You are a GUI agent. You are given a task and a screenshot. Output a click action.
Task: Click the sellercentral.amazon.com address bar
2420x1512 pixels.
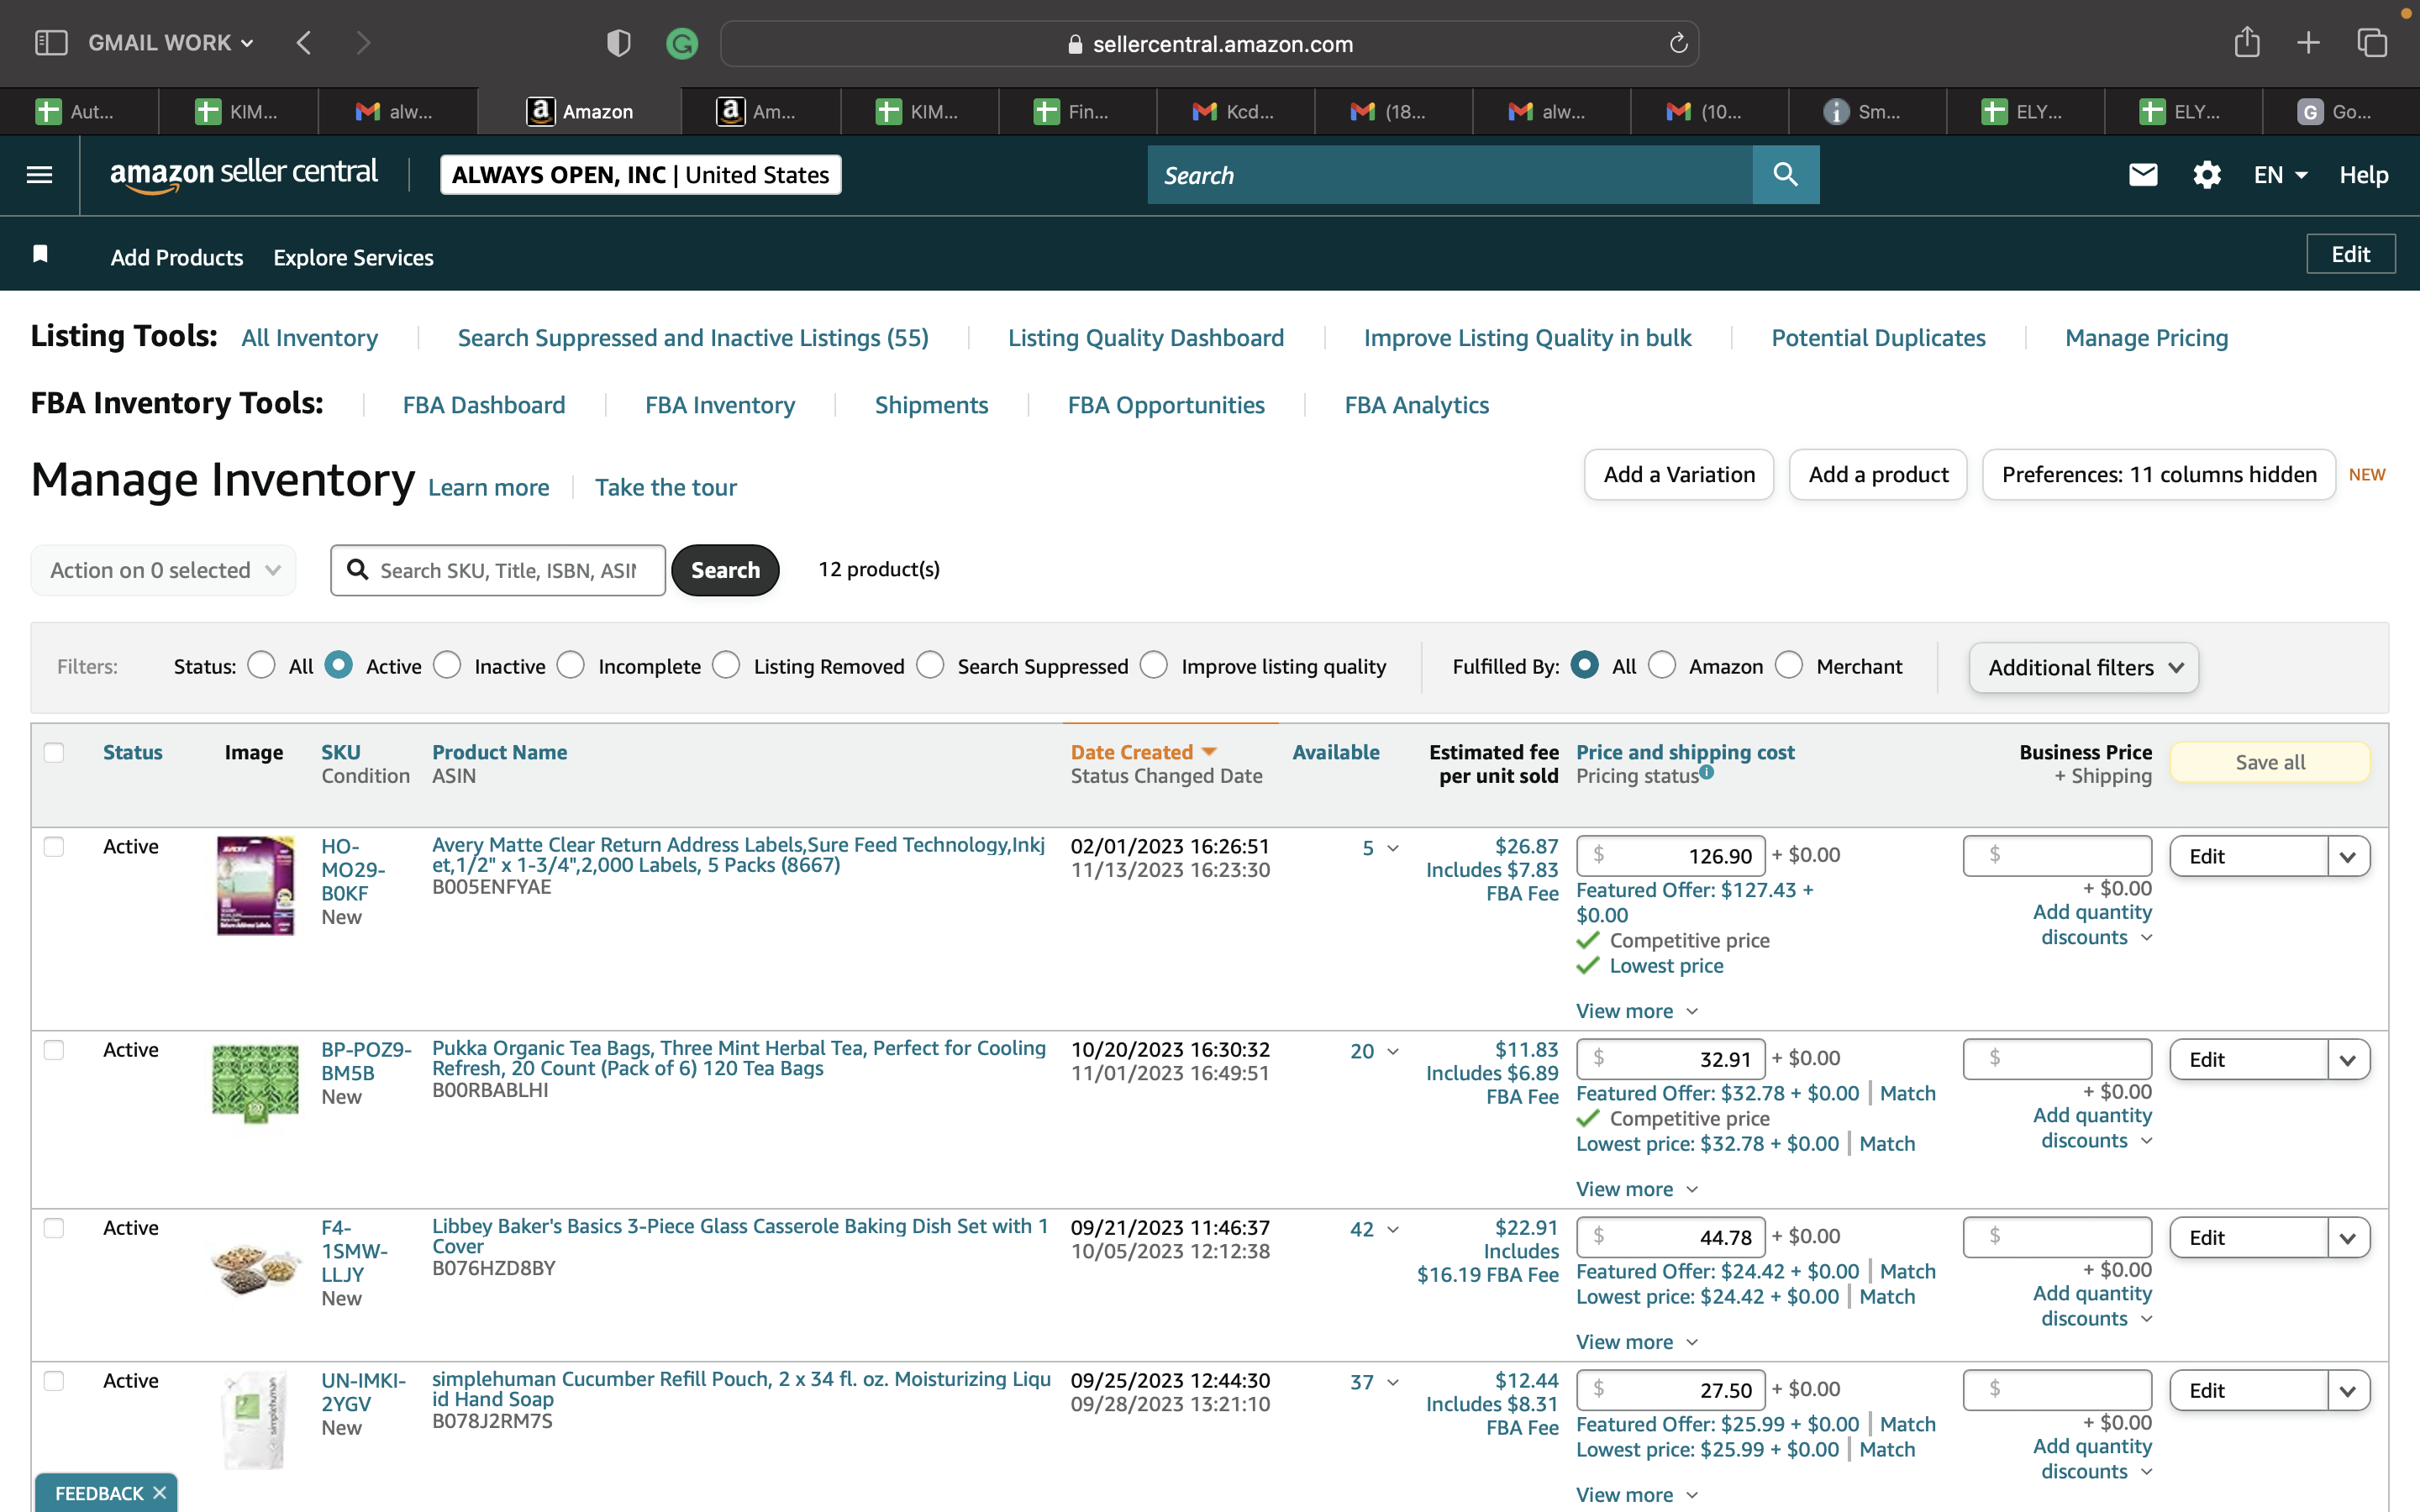[x=1209, y=43]
